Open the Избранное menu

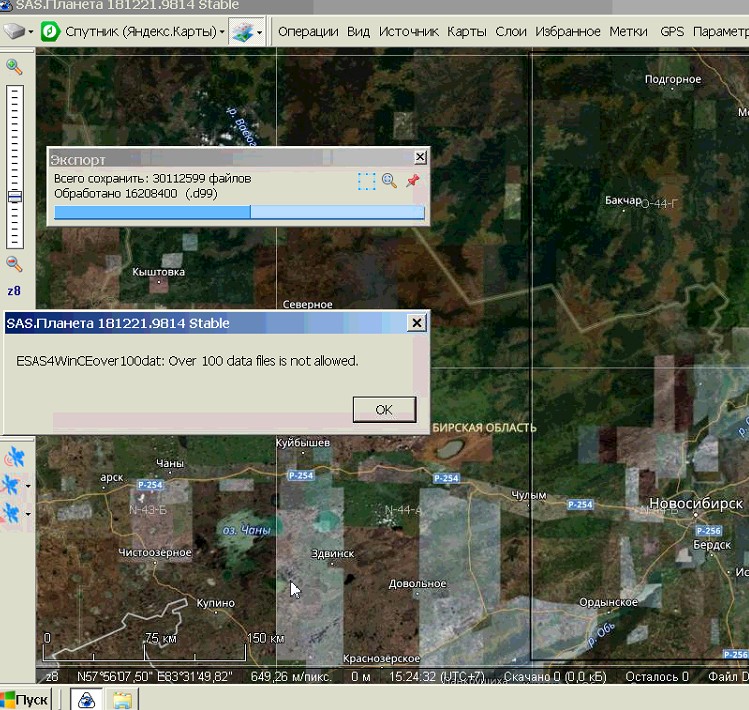[566, 31]
